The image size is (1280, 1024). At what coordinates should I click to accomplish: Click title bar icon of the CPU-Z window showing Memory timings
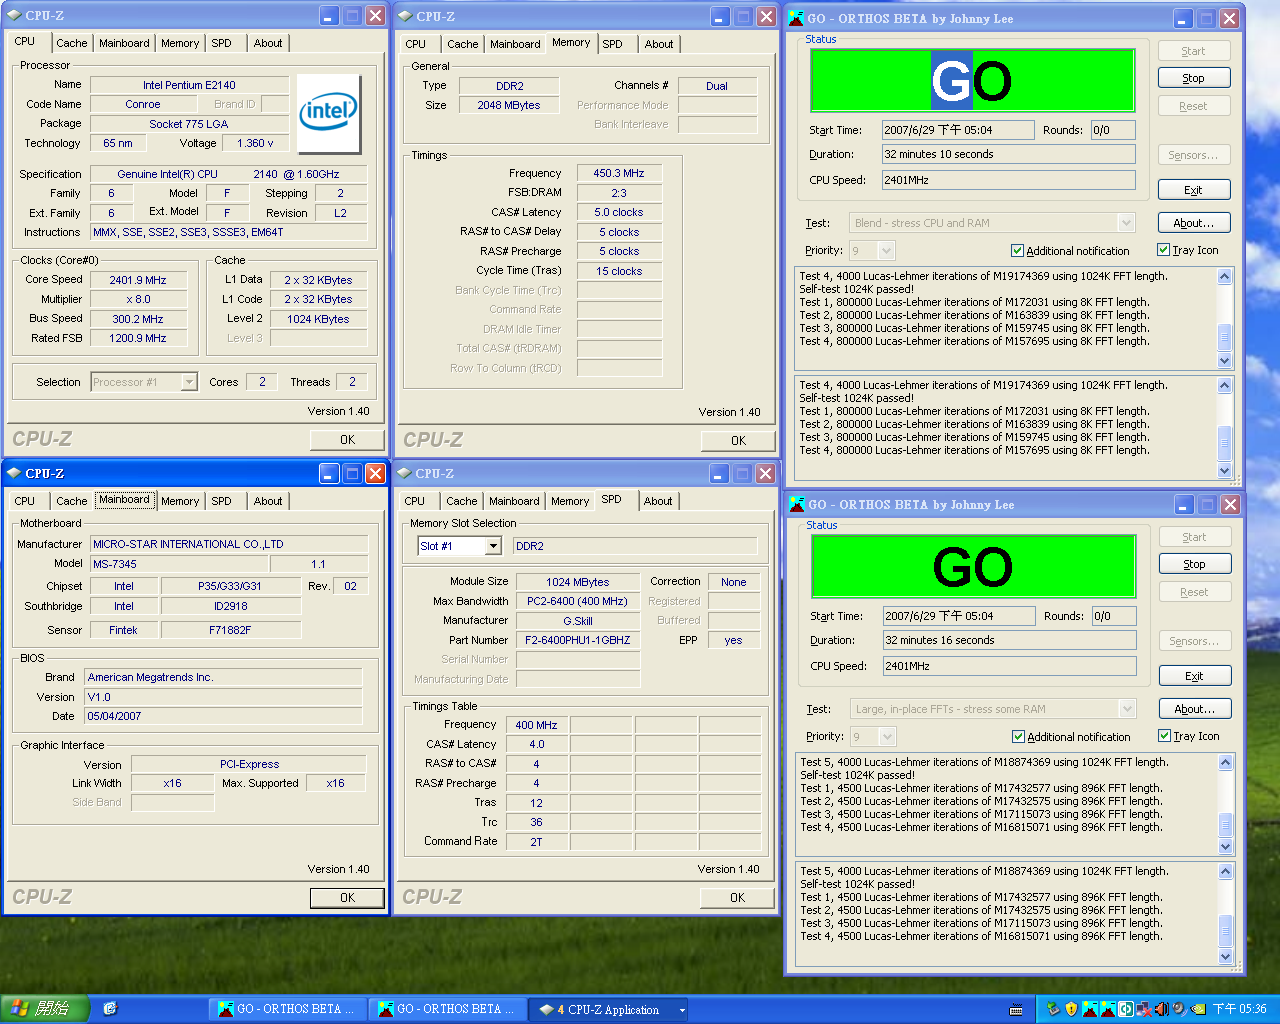pyautogui.click(x=405, y=17)
